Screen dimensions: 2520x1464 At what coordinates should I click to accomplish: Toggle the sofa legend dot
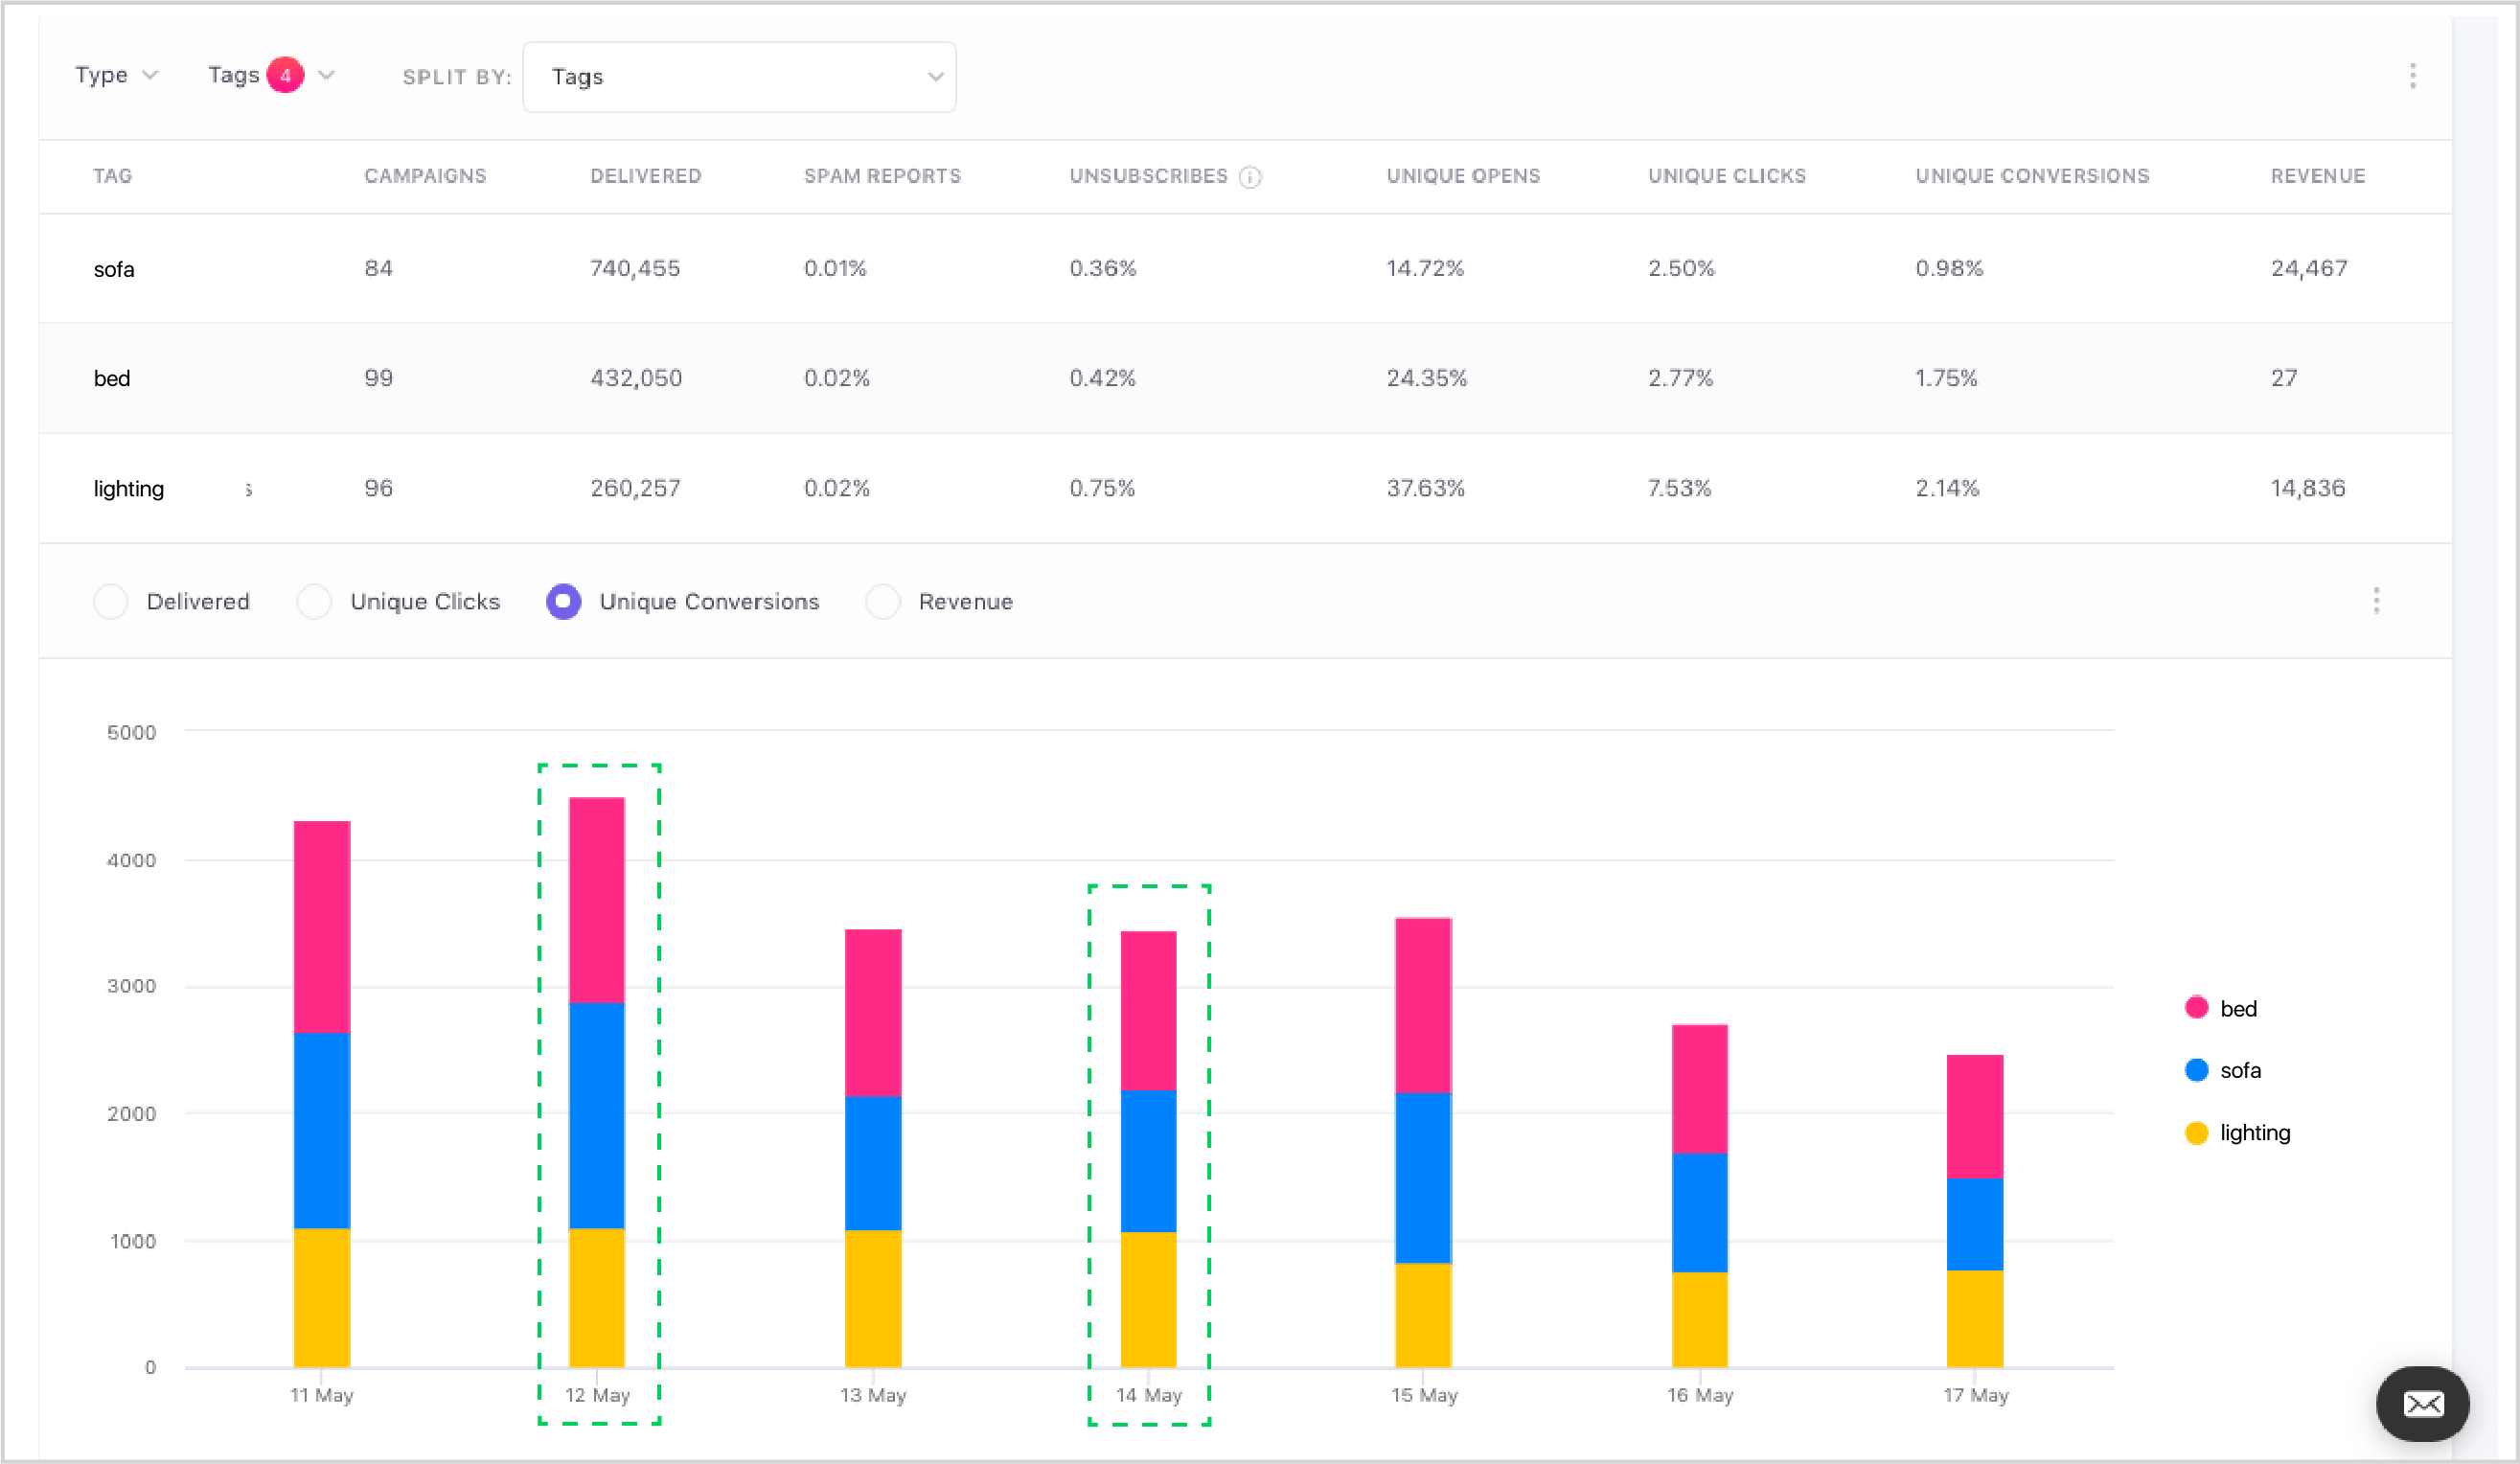pyautogui.click(x=2196, y=1070)
